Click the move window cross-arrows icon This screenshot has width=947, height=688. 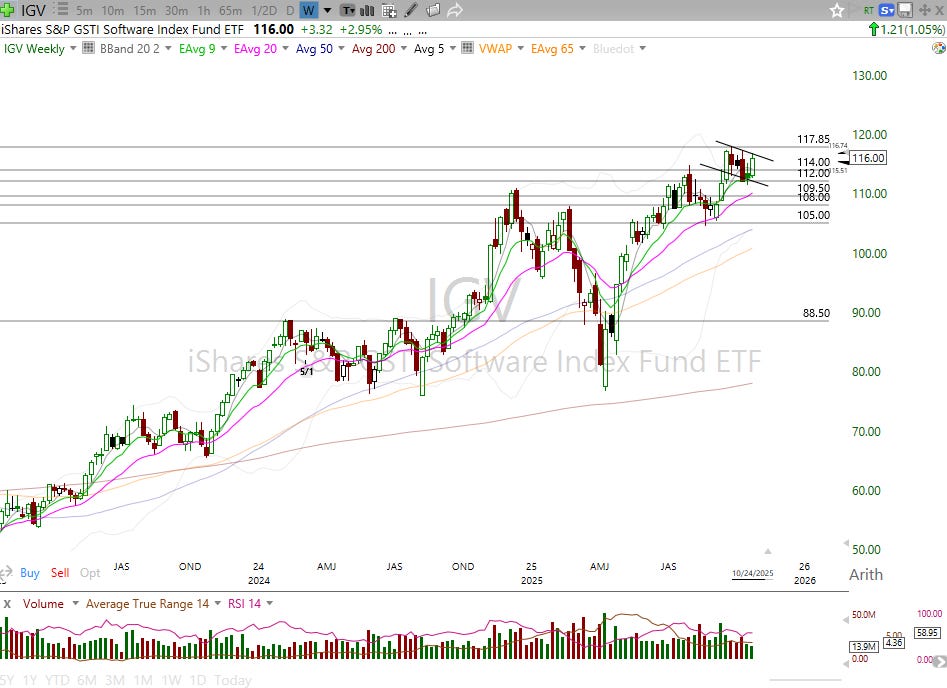click(924, 10)
